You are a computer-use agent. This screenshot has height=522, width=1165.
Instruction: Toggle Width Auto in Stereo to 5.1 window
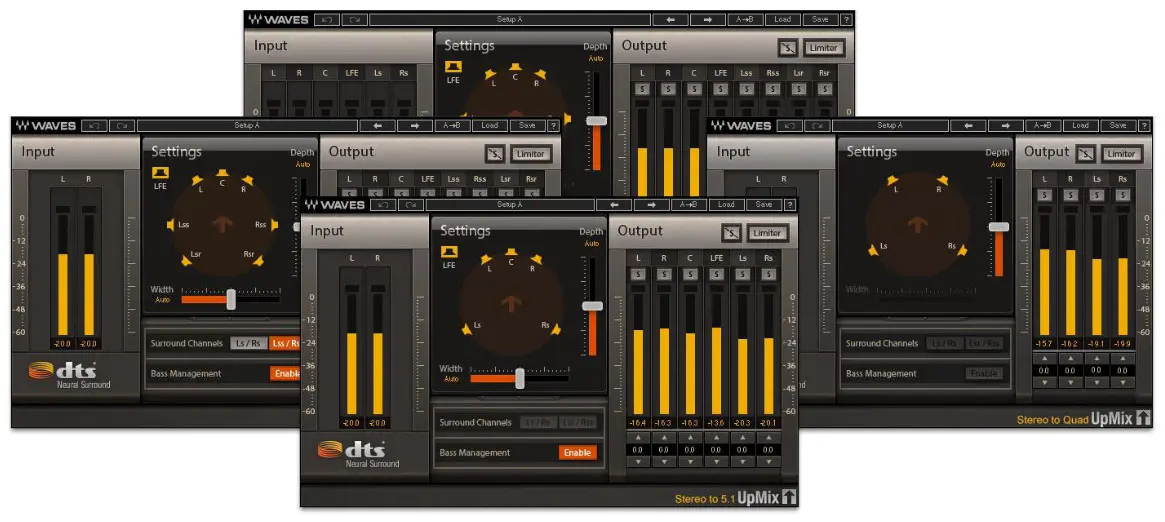click(x=452, y=379)
